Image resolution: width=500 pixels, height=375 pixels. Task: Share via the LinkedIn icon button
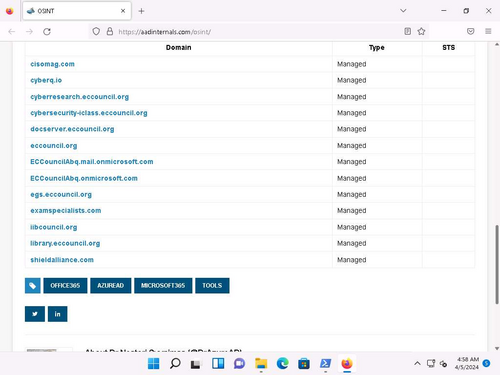pos(58,314)
